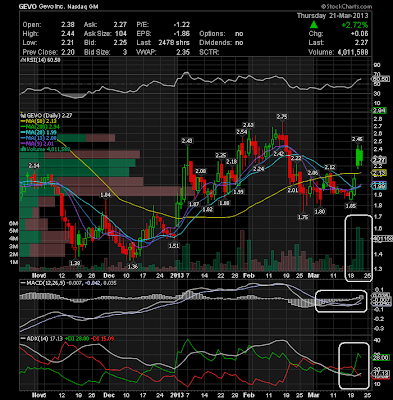This screenshot has width=393, height=400.
Task: Click the 2.54 price label
Action: pos(242,132)
